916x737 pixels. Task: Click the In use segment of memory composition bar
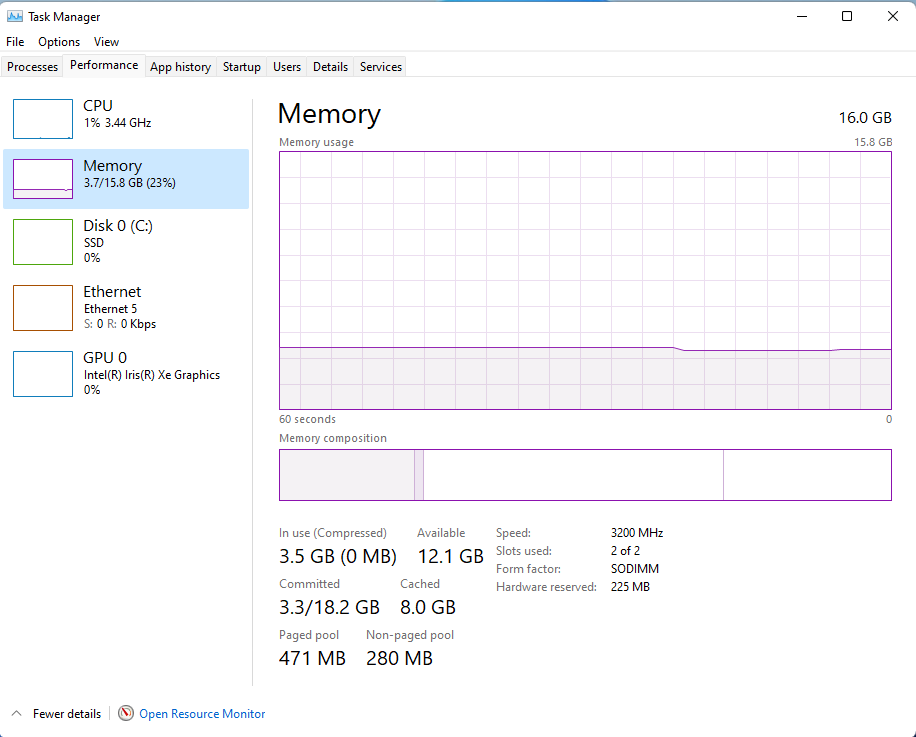coord(347,475)
